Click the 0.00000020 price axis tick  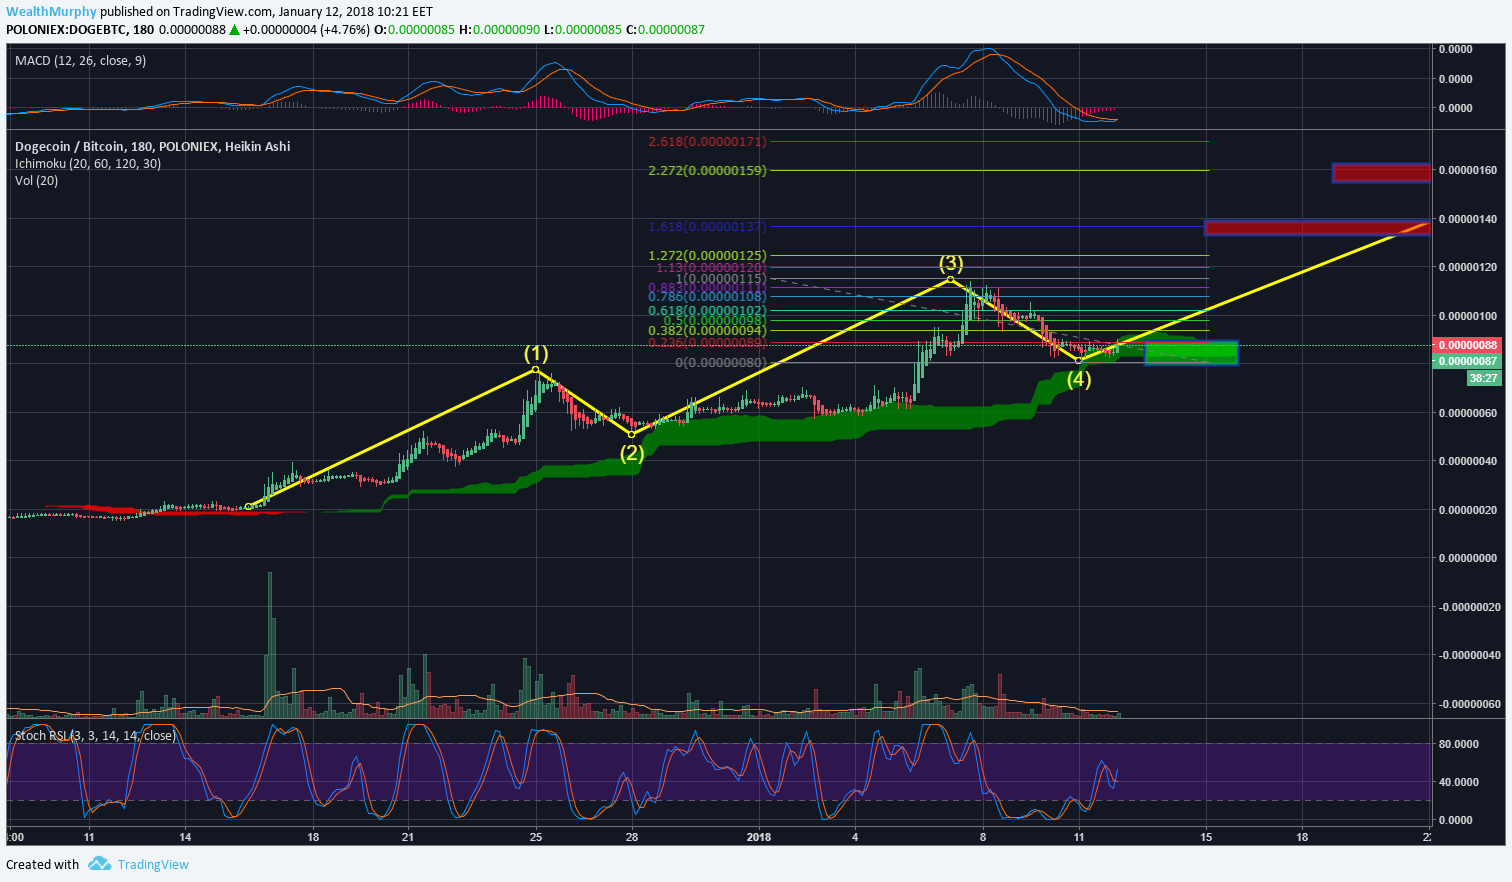click(x=1467, y=510)
